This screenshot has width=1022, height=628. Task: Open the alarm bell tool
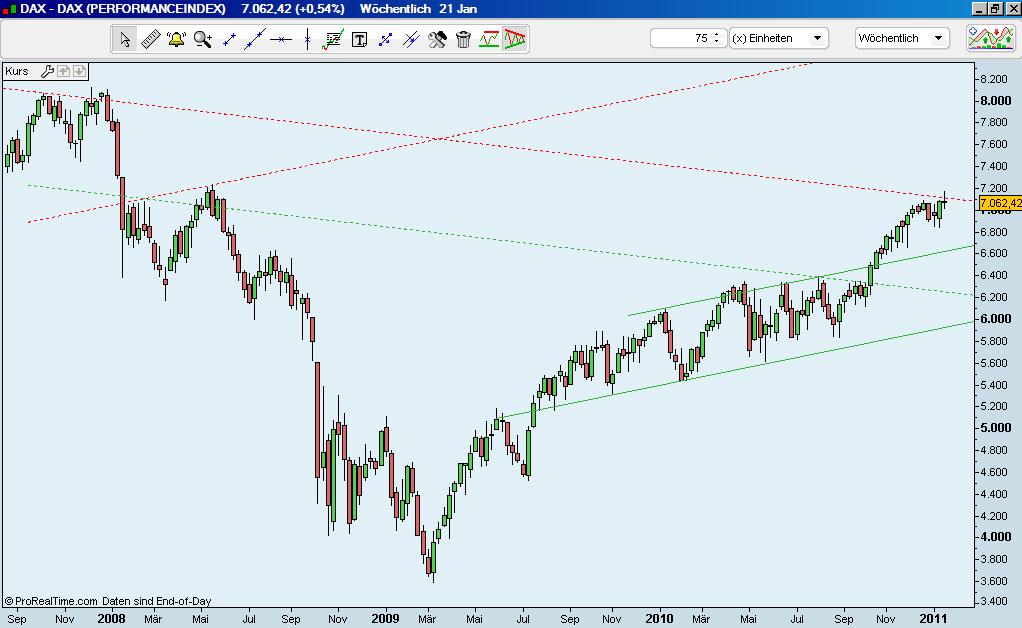click(175, 38)
